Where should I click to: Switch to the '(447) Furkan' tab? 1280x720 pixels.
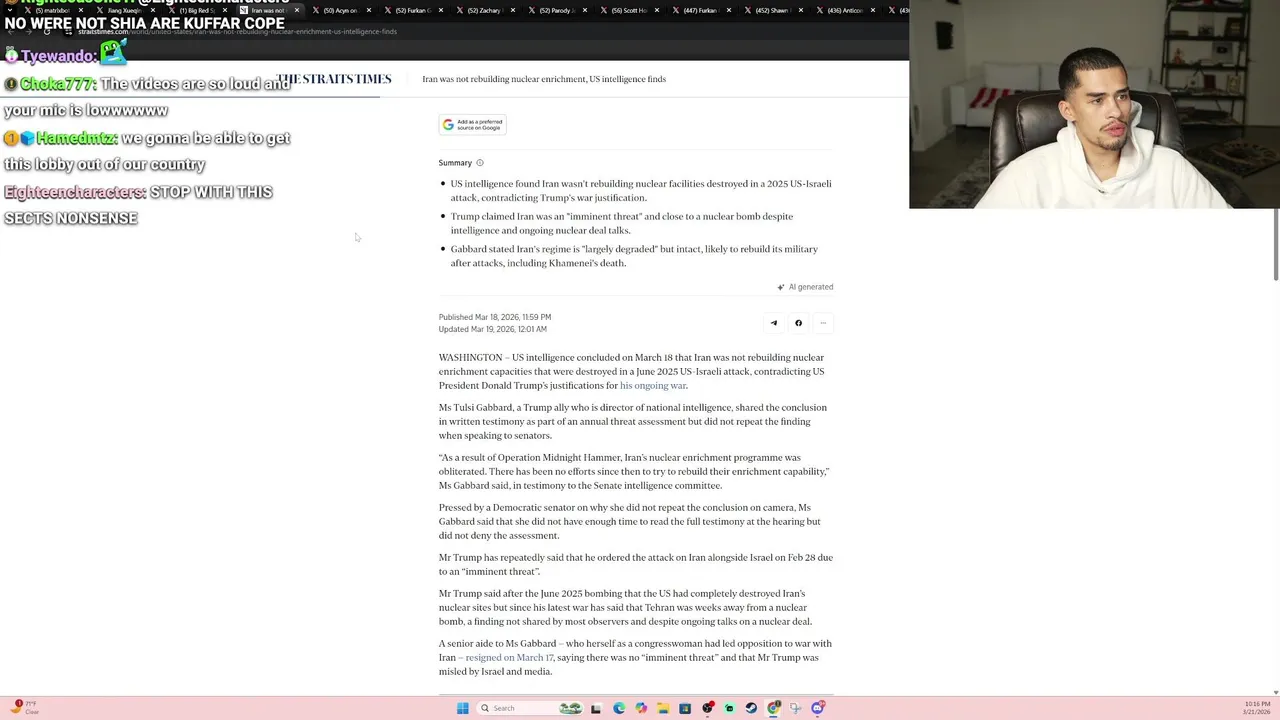click(x=700, y=10)
